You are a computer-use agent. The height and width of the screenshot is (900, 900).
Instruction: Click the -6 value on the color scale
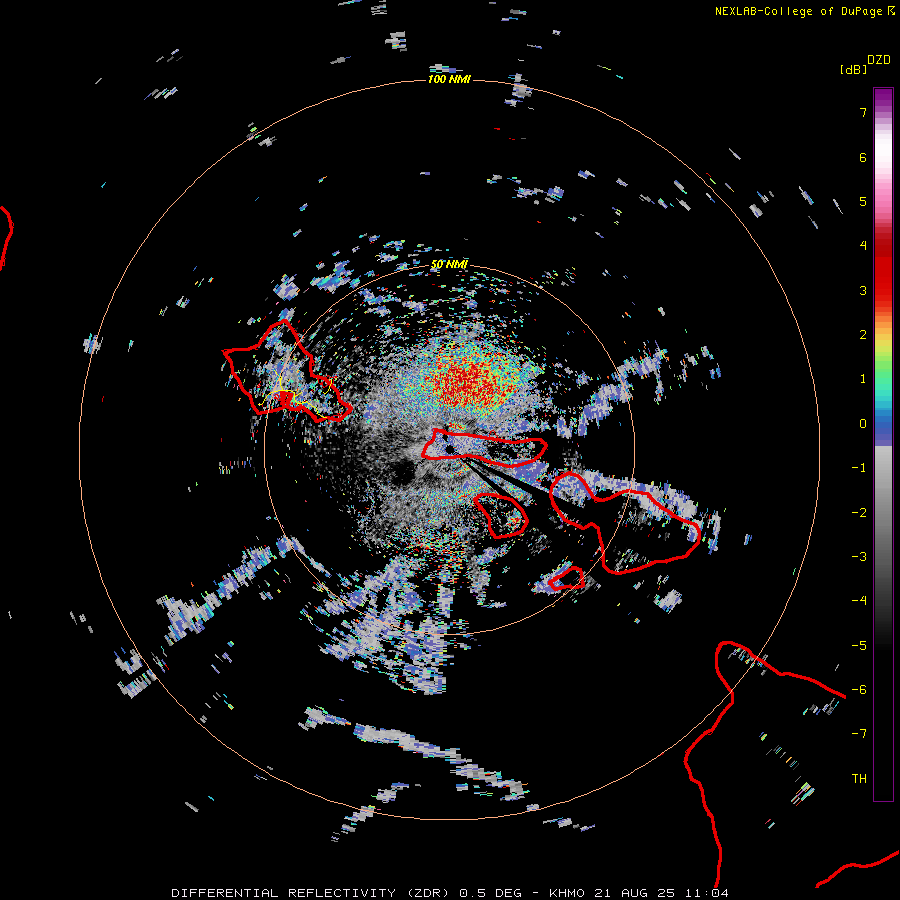point(859,690)
